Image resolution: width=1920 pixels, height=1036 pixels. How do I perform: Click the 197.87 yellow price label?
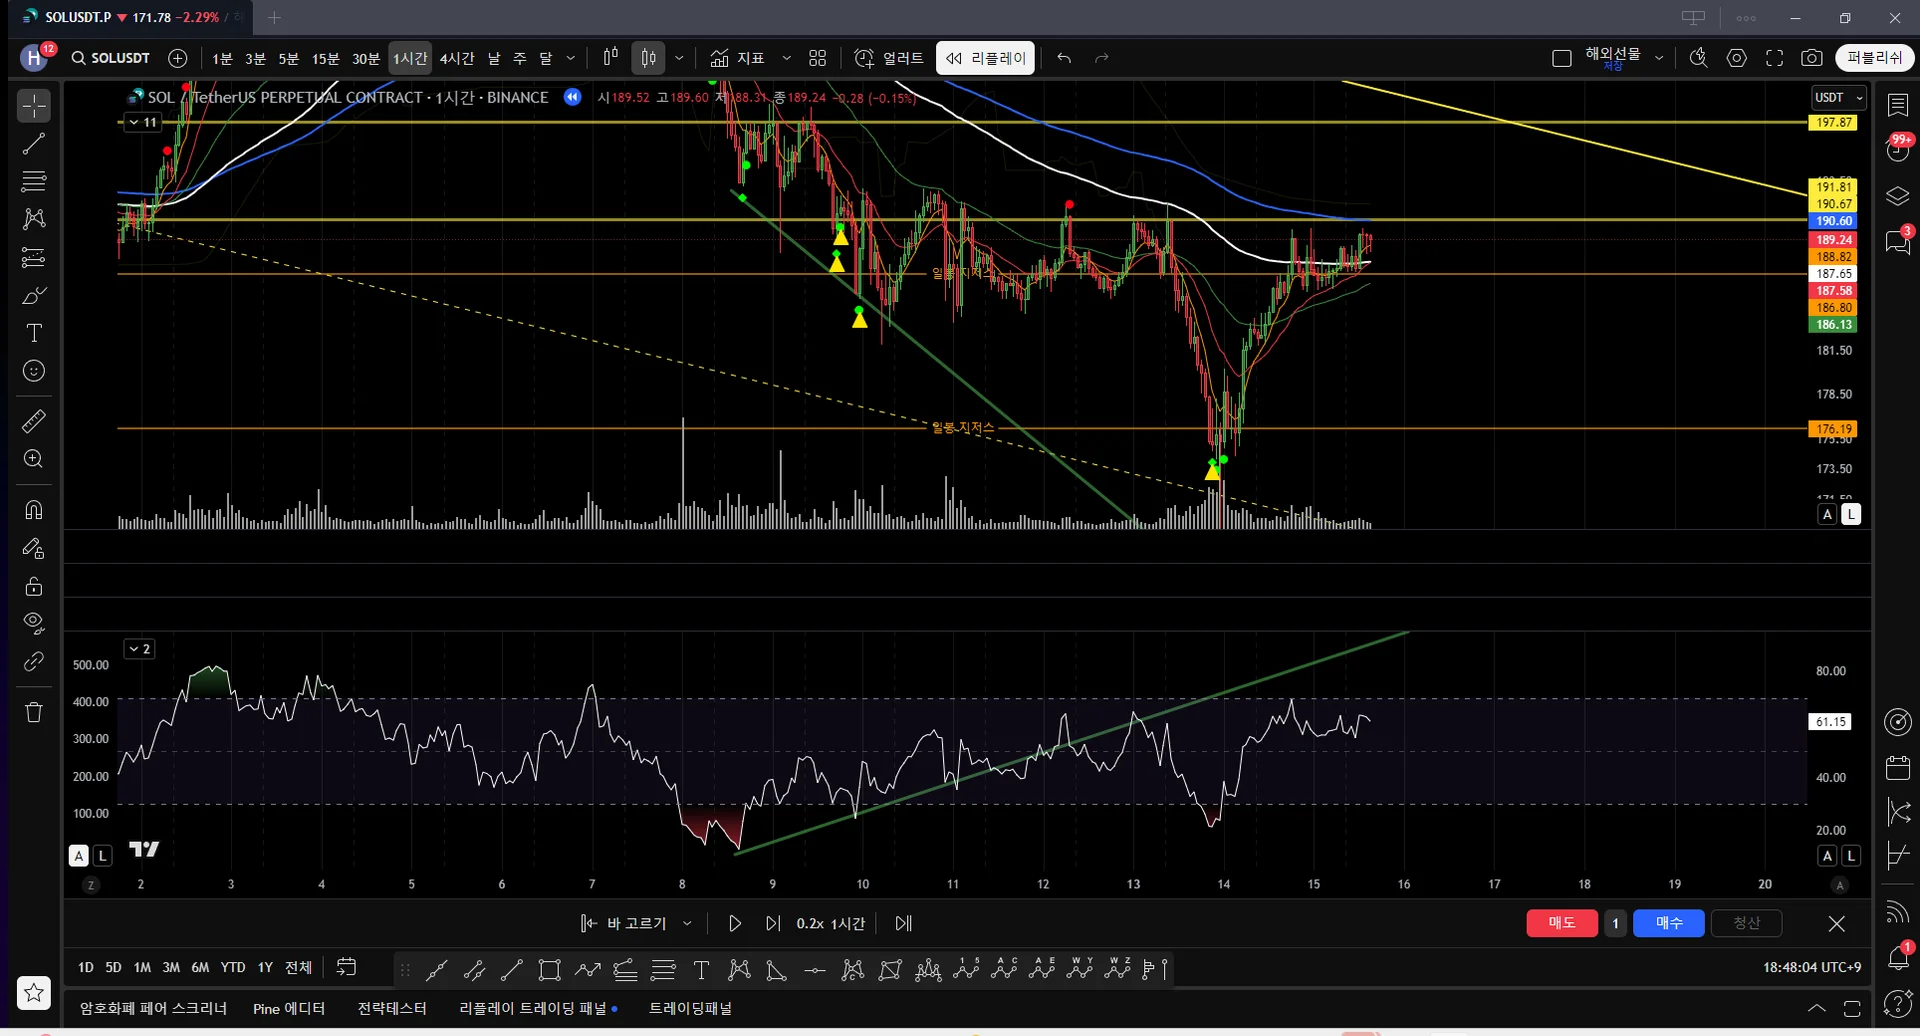tap(1834, 122)
